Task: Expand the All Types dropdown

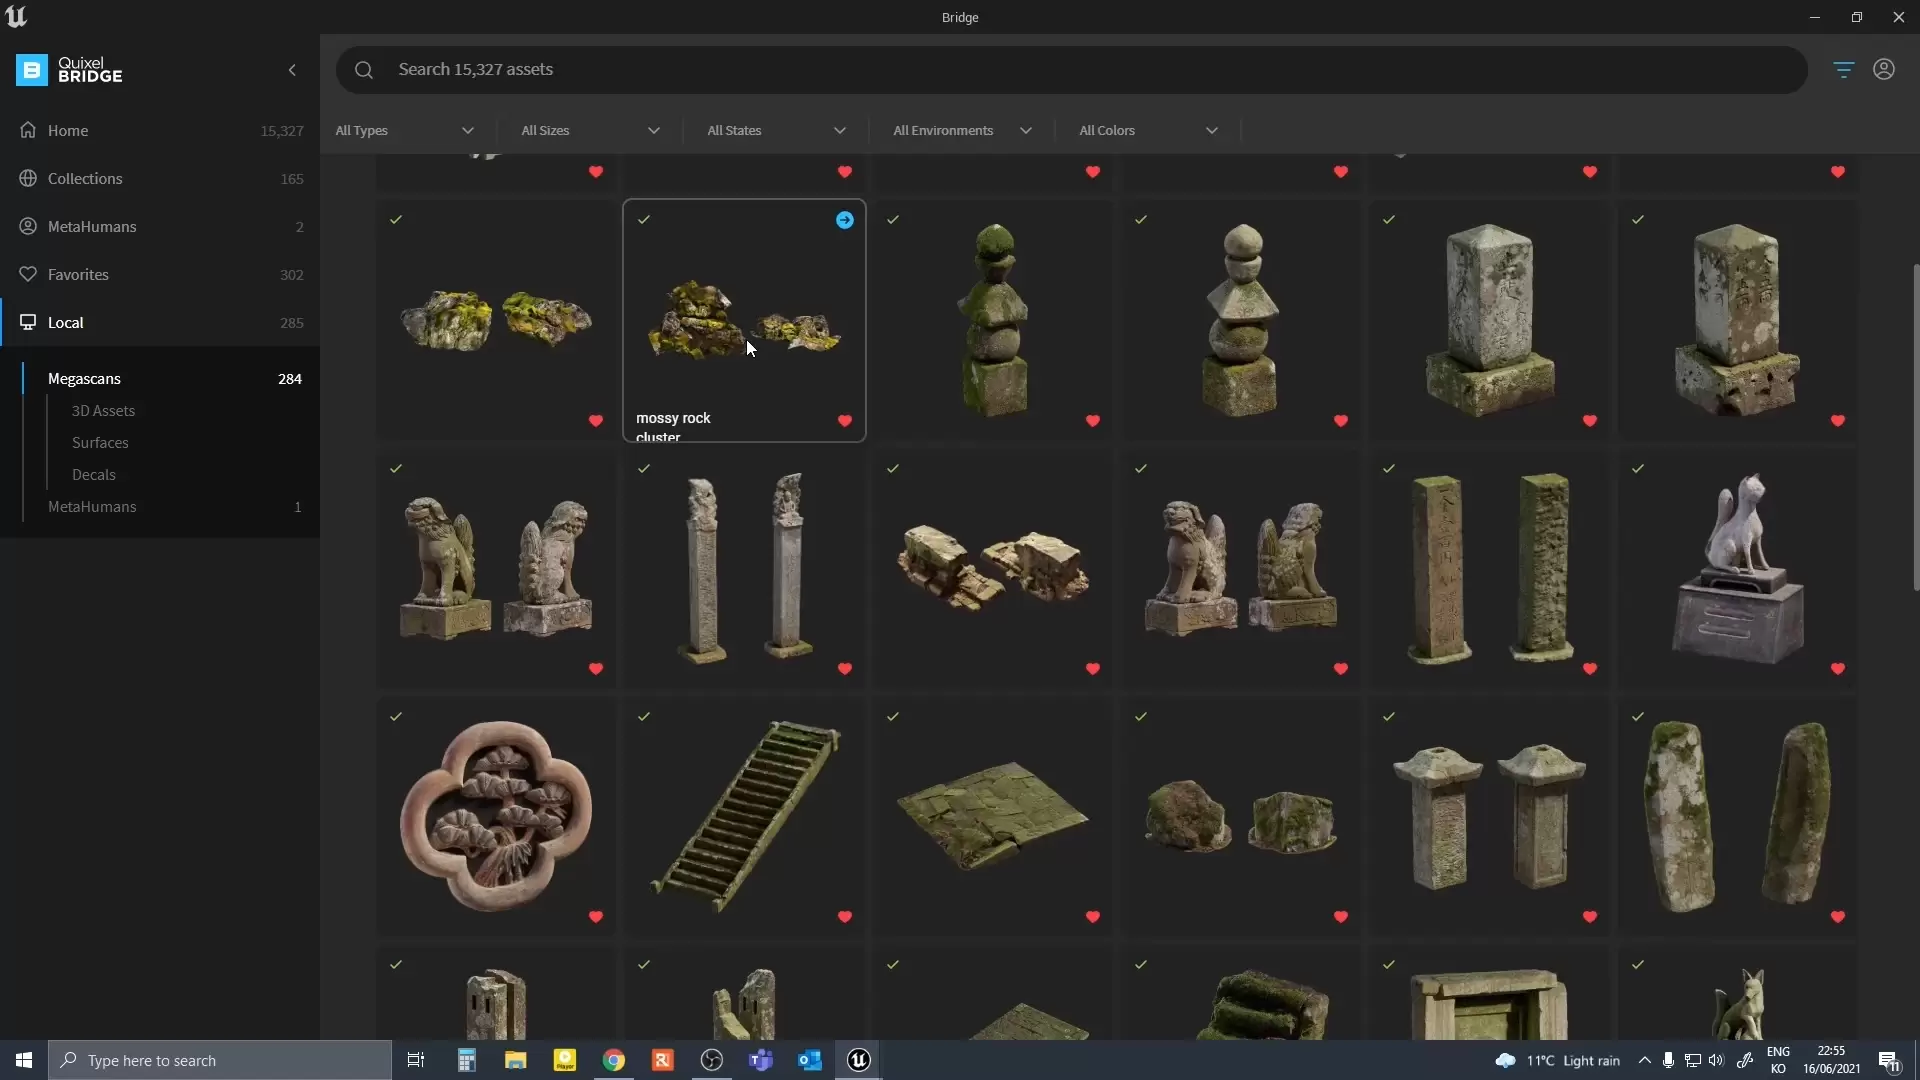Action: [405, 131]
